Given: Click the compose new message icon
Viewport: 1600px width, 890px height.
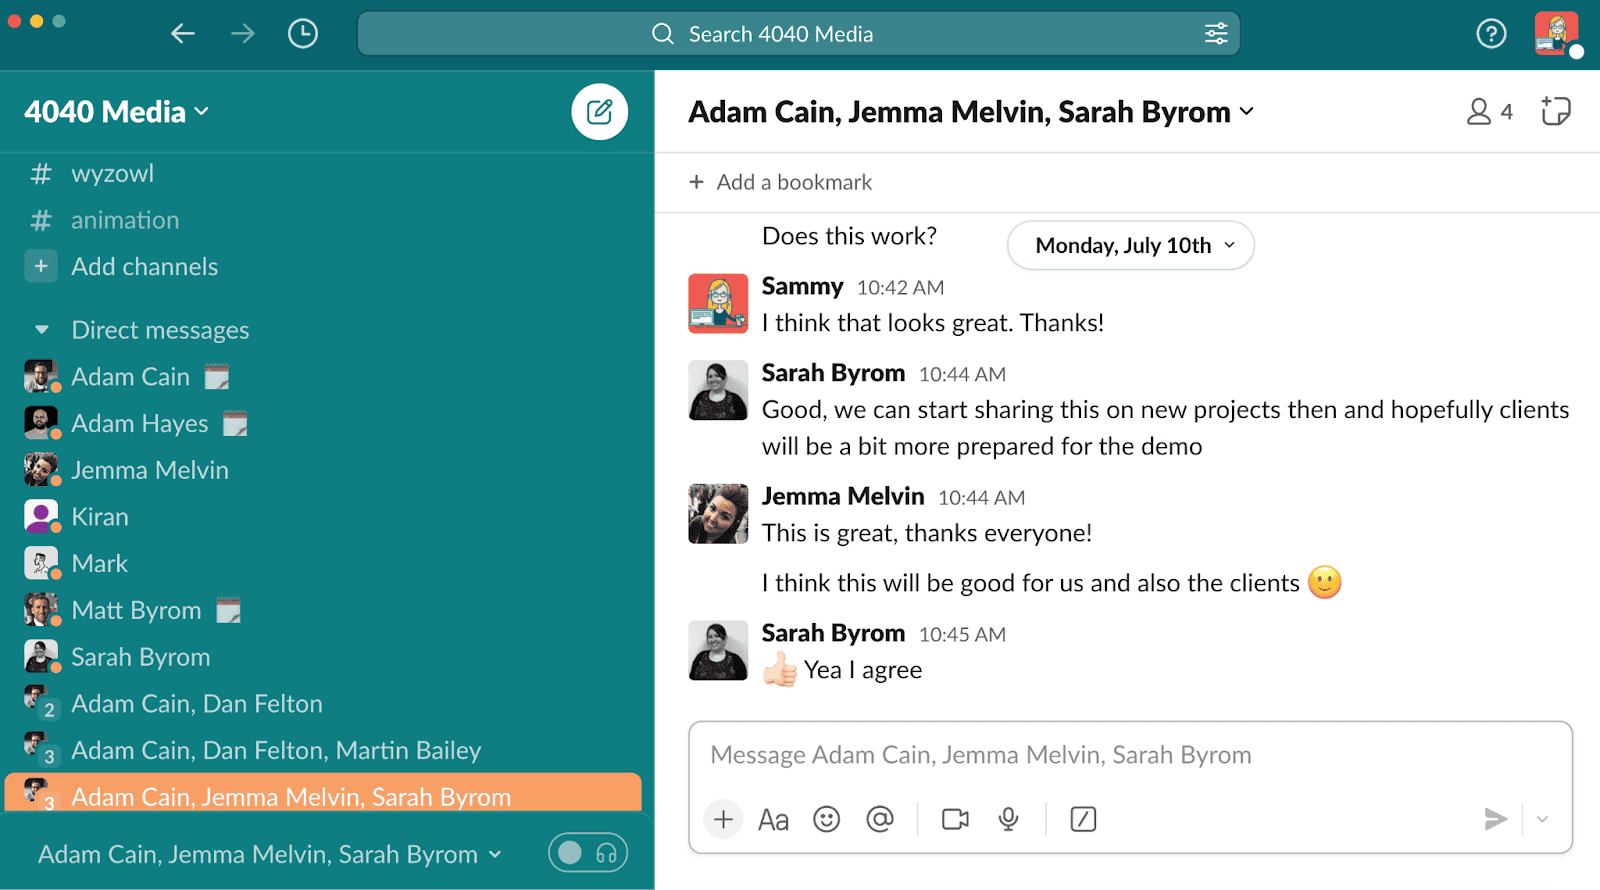Looking at the screenshot, I should tap(599, 112).
